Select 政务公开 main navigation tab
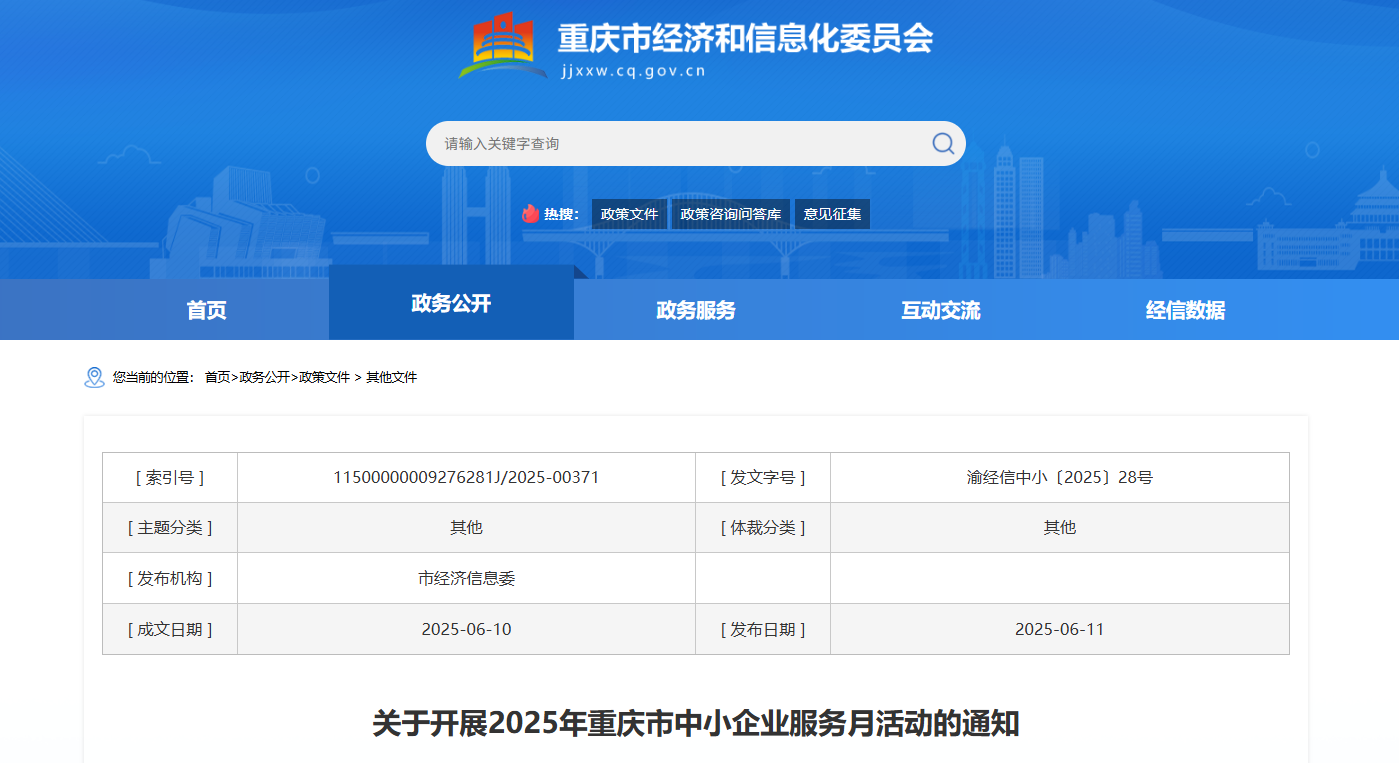 pyautogui.click(x=451, y=303)
